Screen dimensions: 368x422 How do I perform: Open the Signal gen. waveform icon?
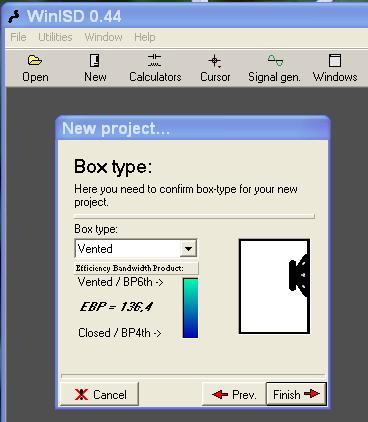(x=275, y=61)
